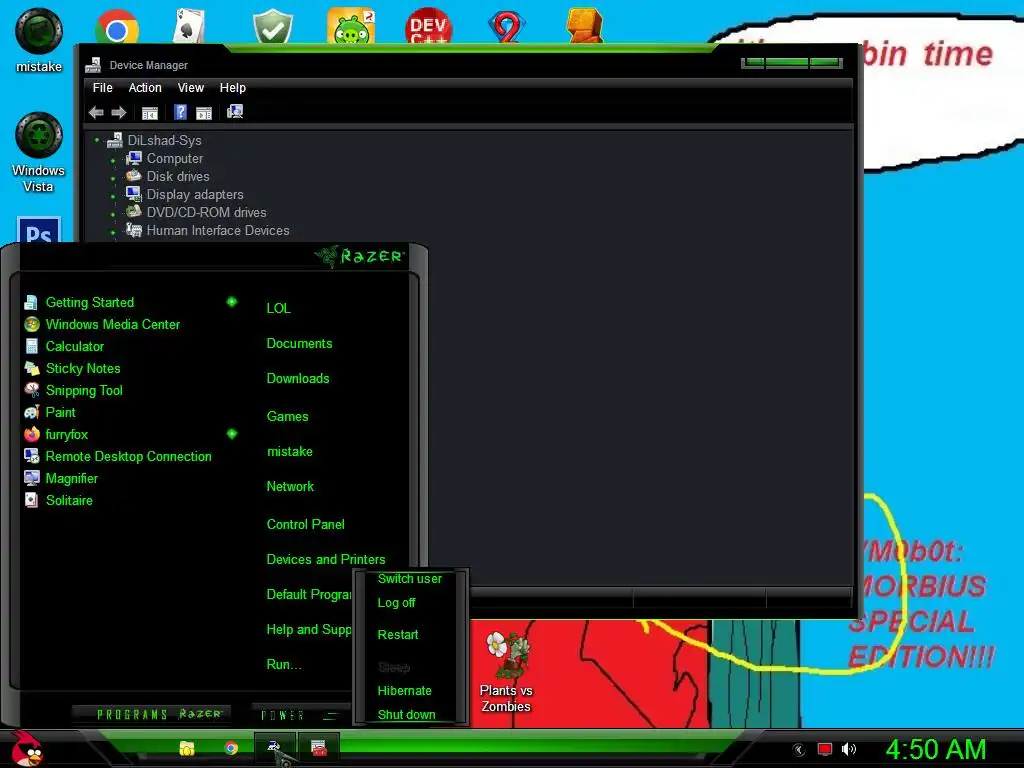The image size is (1024, 768).
Task: Click the volume speaker tray icon
Action: pos(848,749)
